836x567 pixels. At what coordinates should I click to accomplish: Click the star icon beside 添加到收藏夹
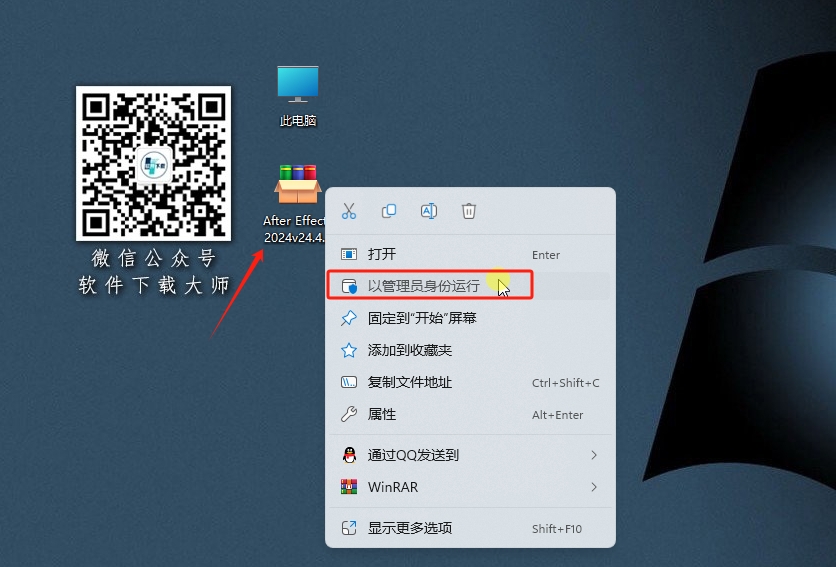[x=349, y=350]
